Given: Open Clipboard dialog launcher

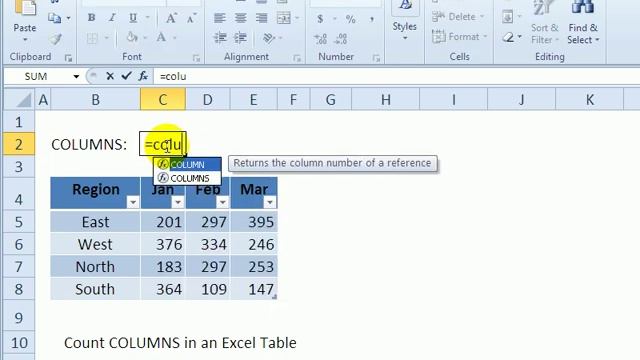Looking at the screenshot, I should 68,58.
